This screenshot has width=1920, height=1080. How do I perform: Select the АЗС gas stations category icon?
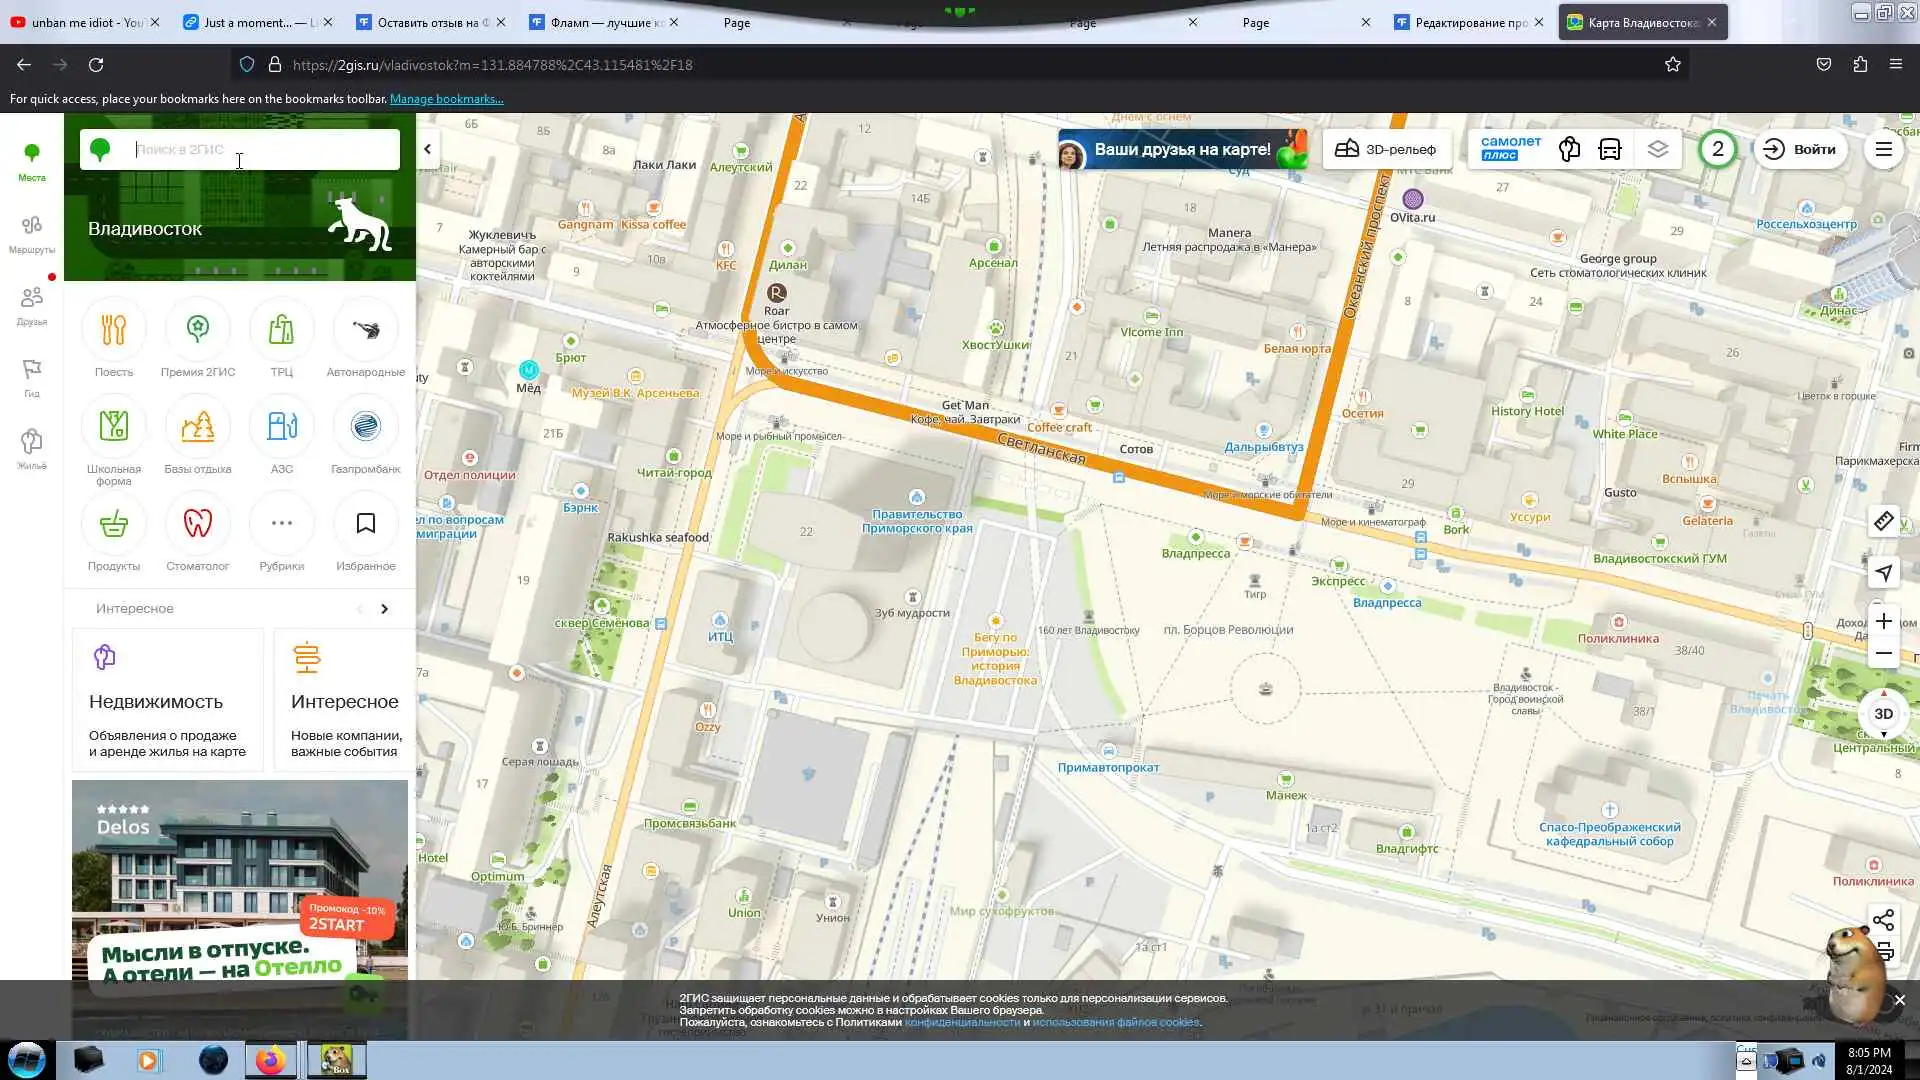coord(281,427)
